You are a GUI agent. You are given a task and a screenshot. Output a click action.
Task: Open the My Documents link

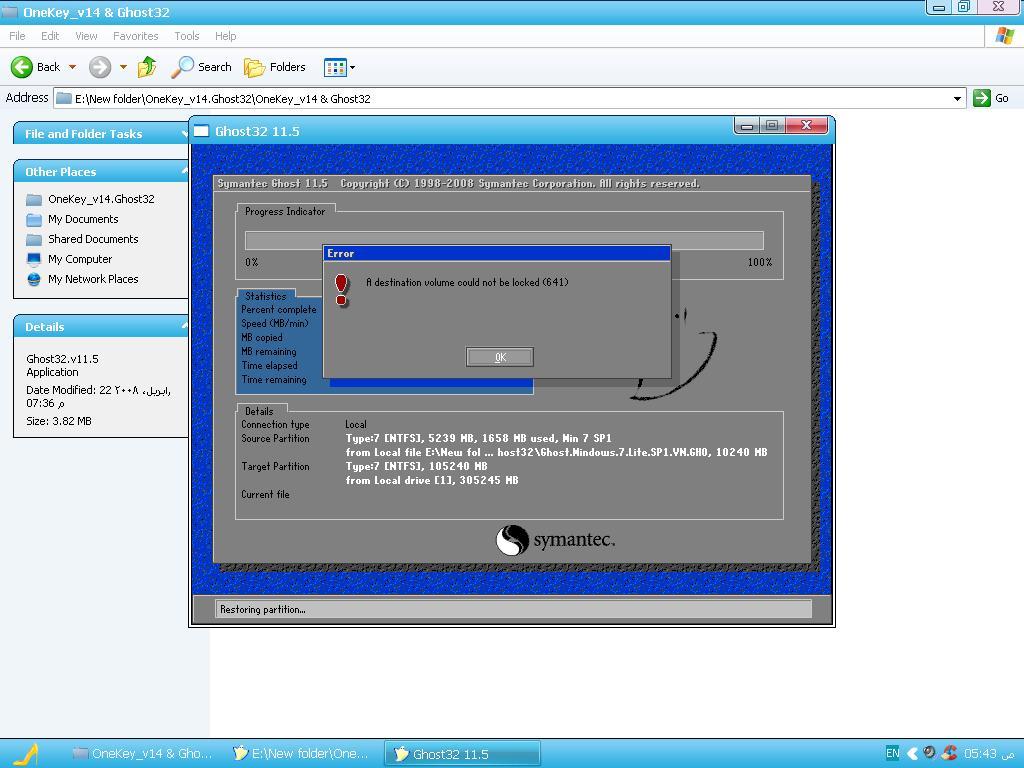pos(83,219)
